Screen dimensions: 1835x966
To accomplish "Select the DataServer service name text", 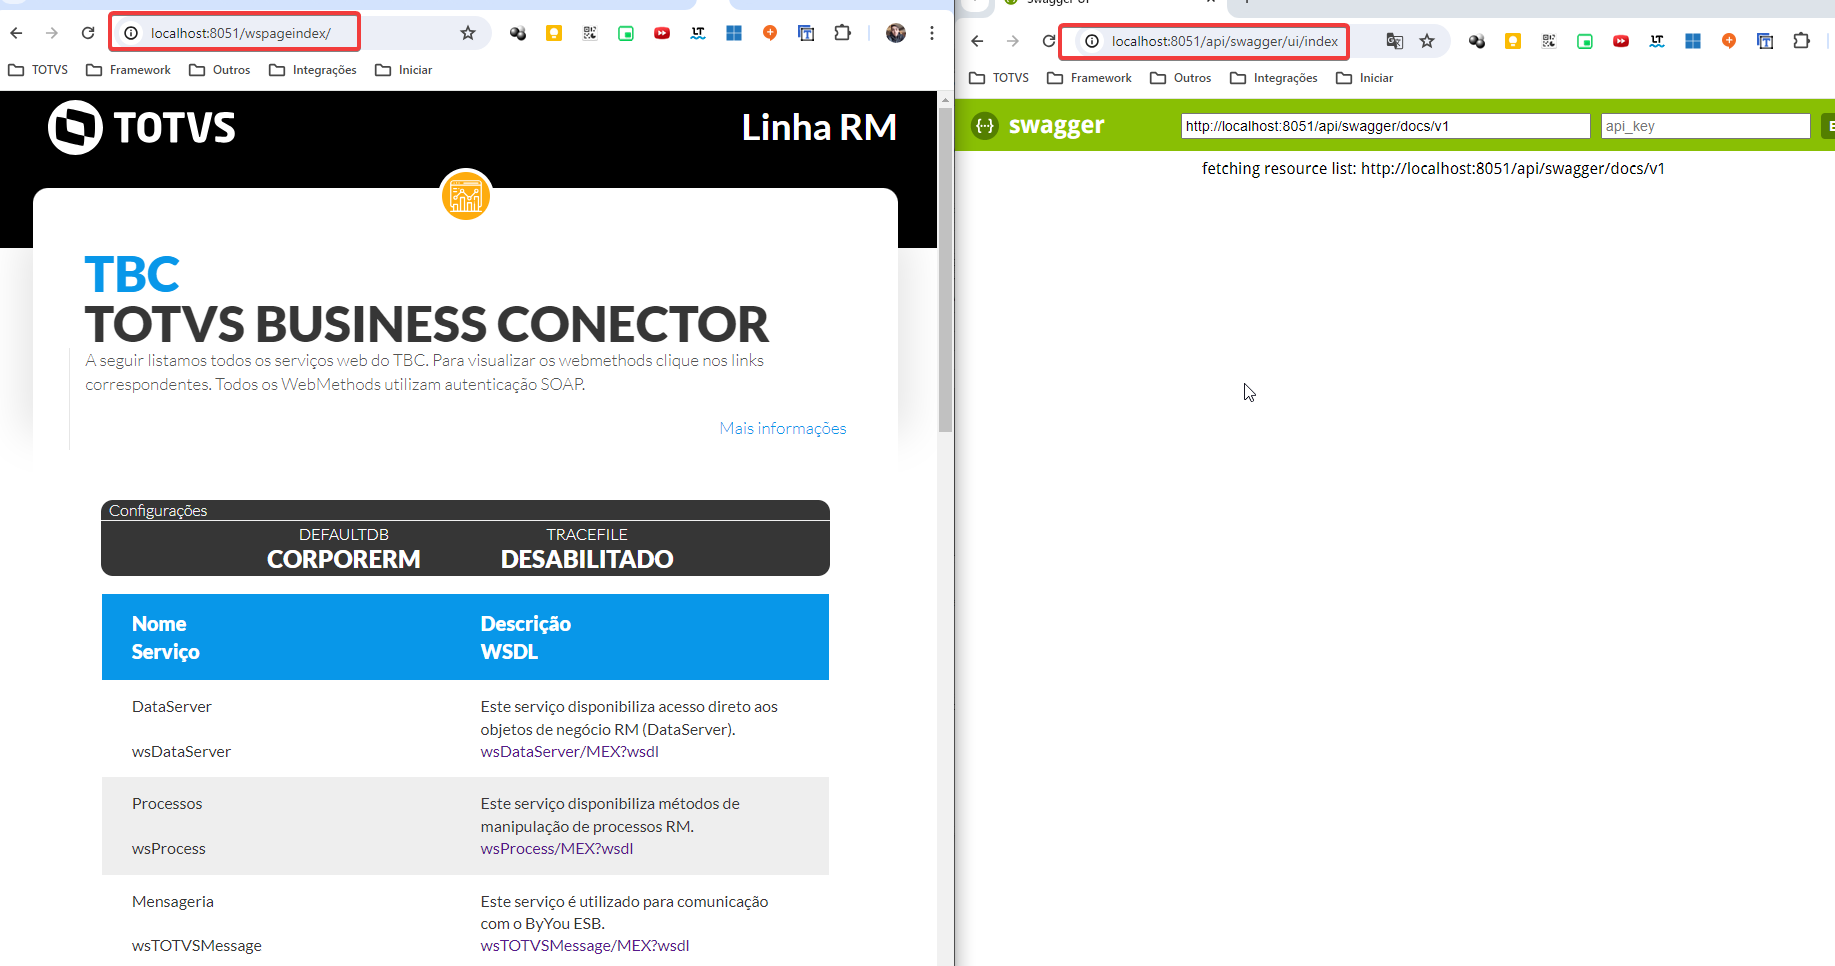I will pos(172,707).
